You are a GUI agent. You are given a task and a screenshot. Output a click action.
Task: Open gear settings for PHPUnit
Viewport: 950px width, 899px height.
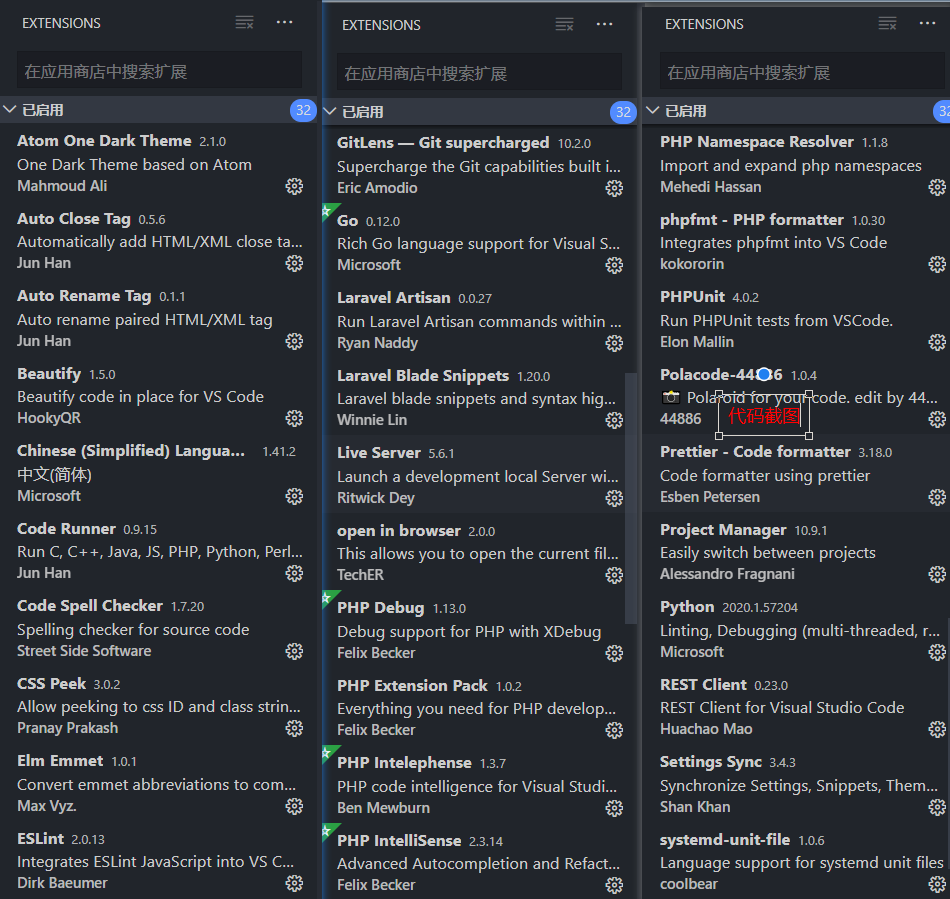[937, 342]
